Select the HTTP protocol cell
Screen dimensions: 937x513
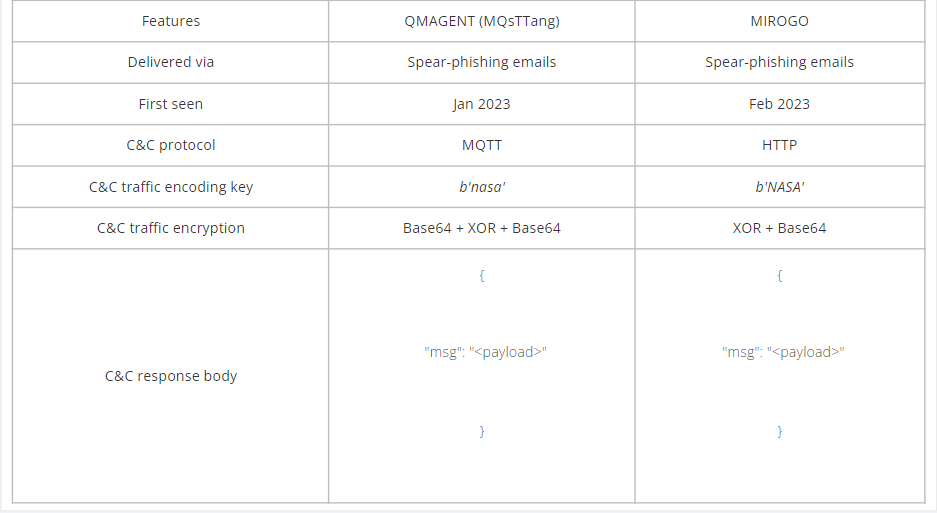pos(779,145)
